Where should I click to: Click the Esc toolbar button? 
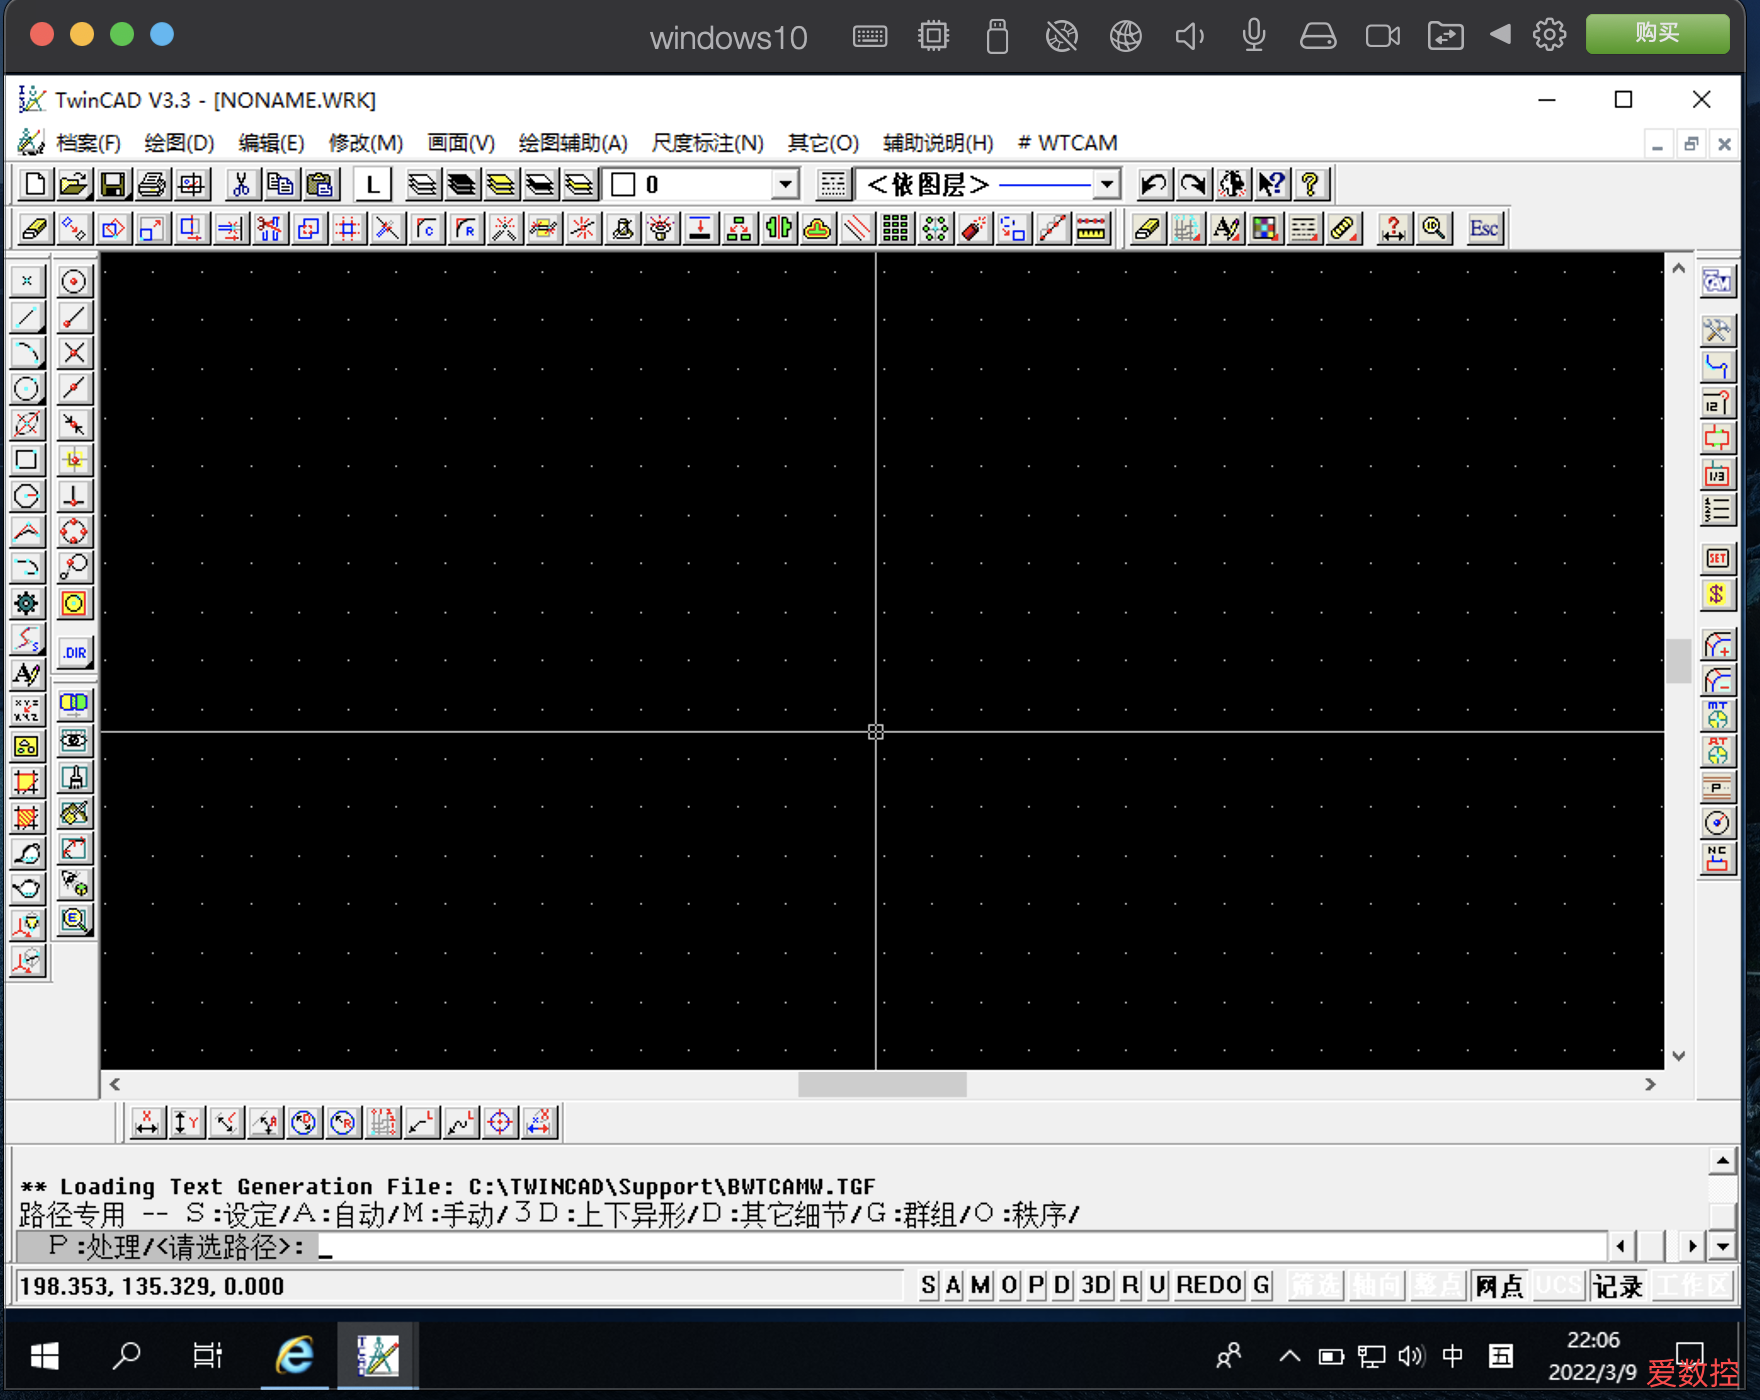click(x=1484, y=229)
